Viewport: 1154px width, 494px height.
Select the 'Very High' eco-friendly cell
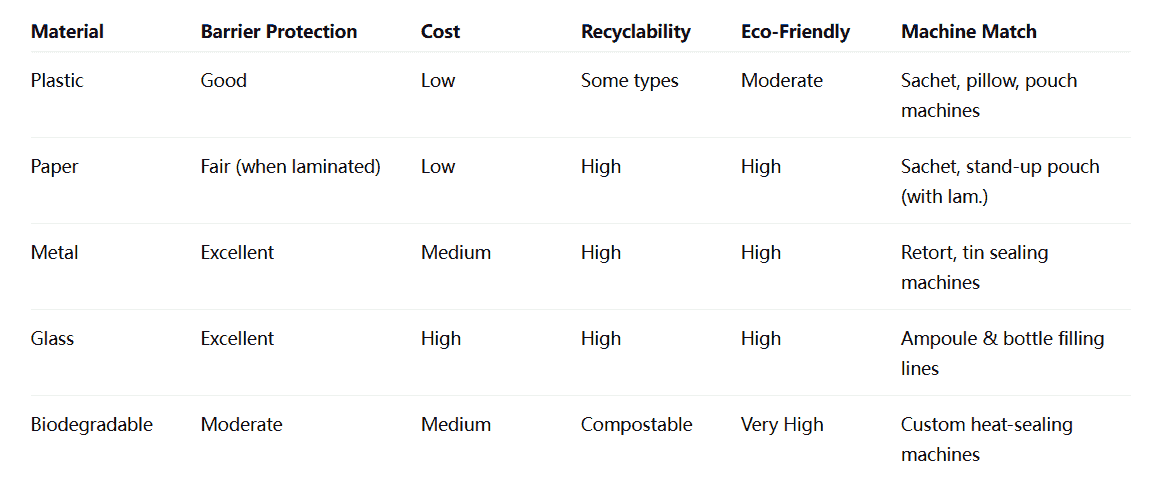click(x=782, y=425)
